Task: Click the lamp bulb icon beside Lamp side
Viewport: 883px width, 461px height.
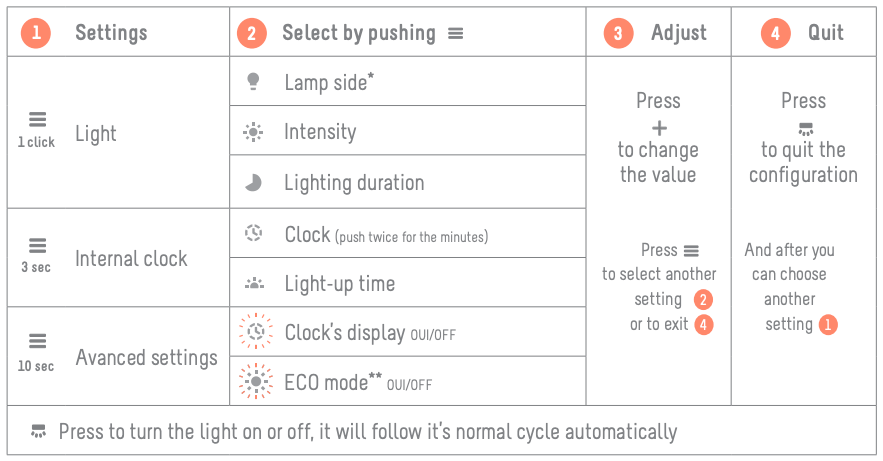Action: 253,82
